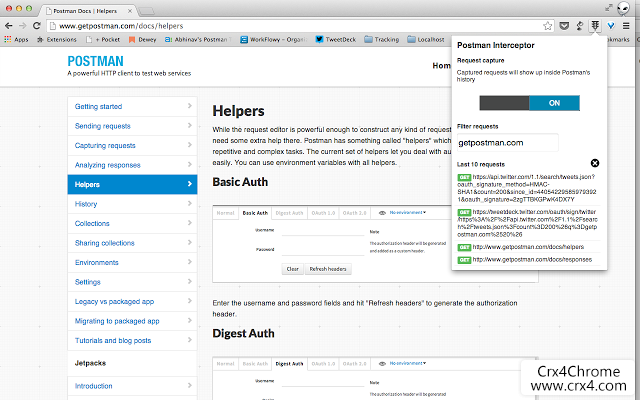Open the Dewey bookmark
Viewport: 640px width, 400px height.
click(143, 39)
